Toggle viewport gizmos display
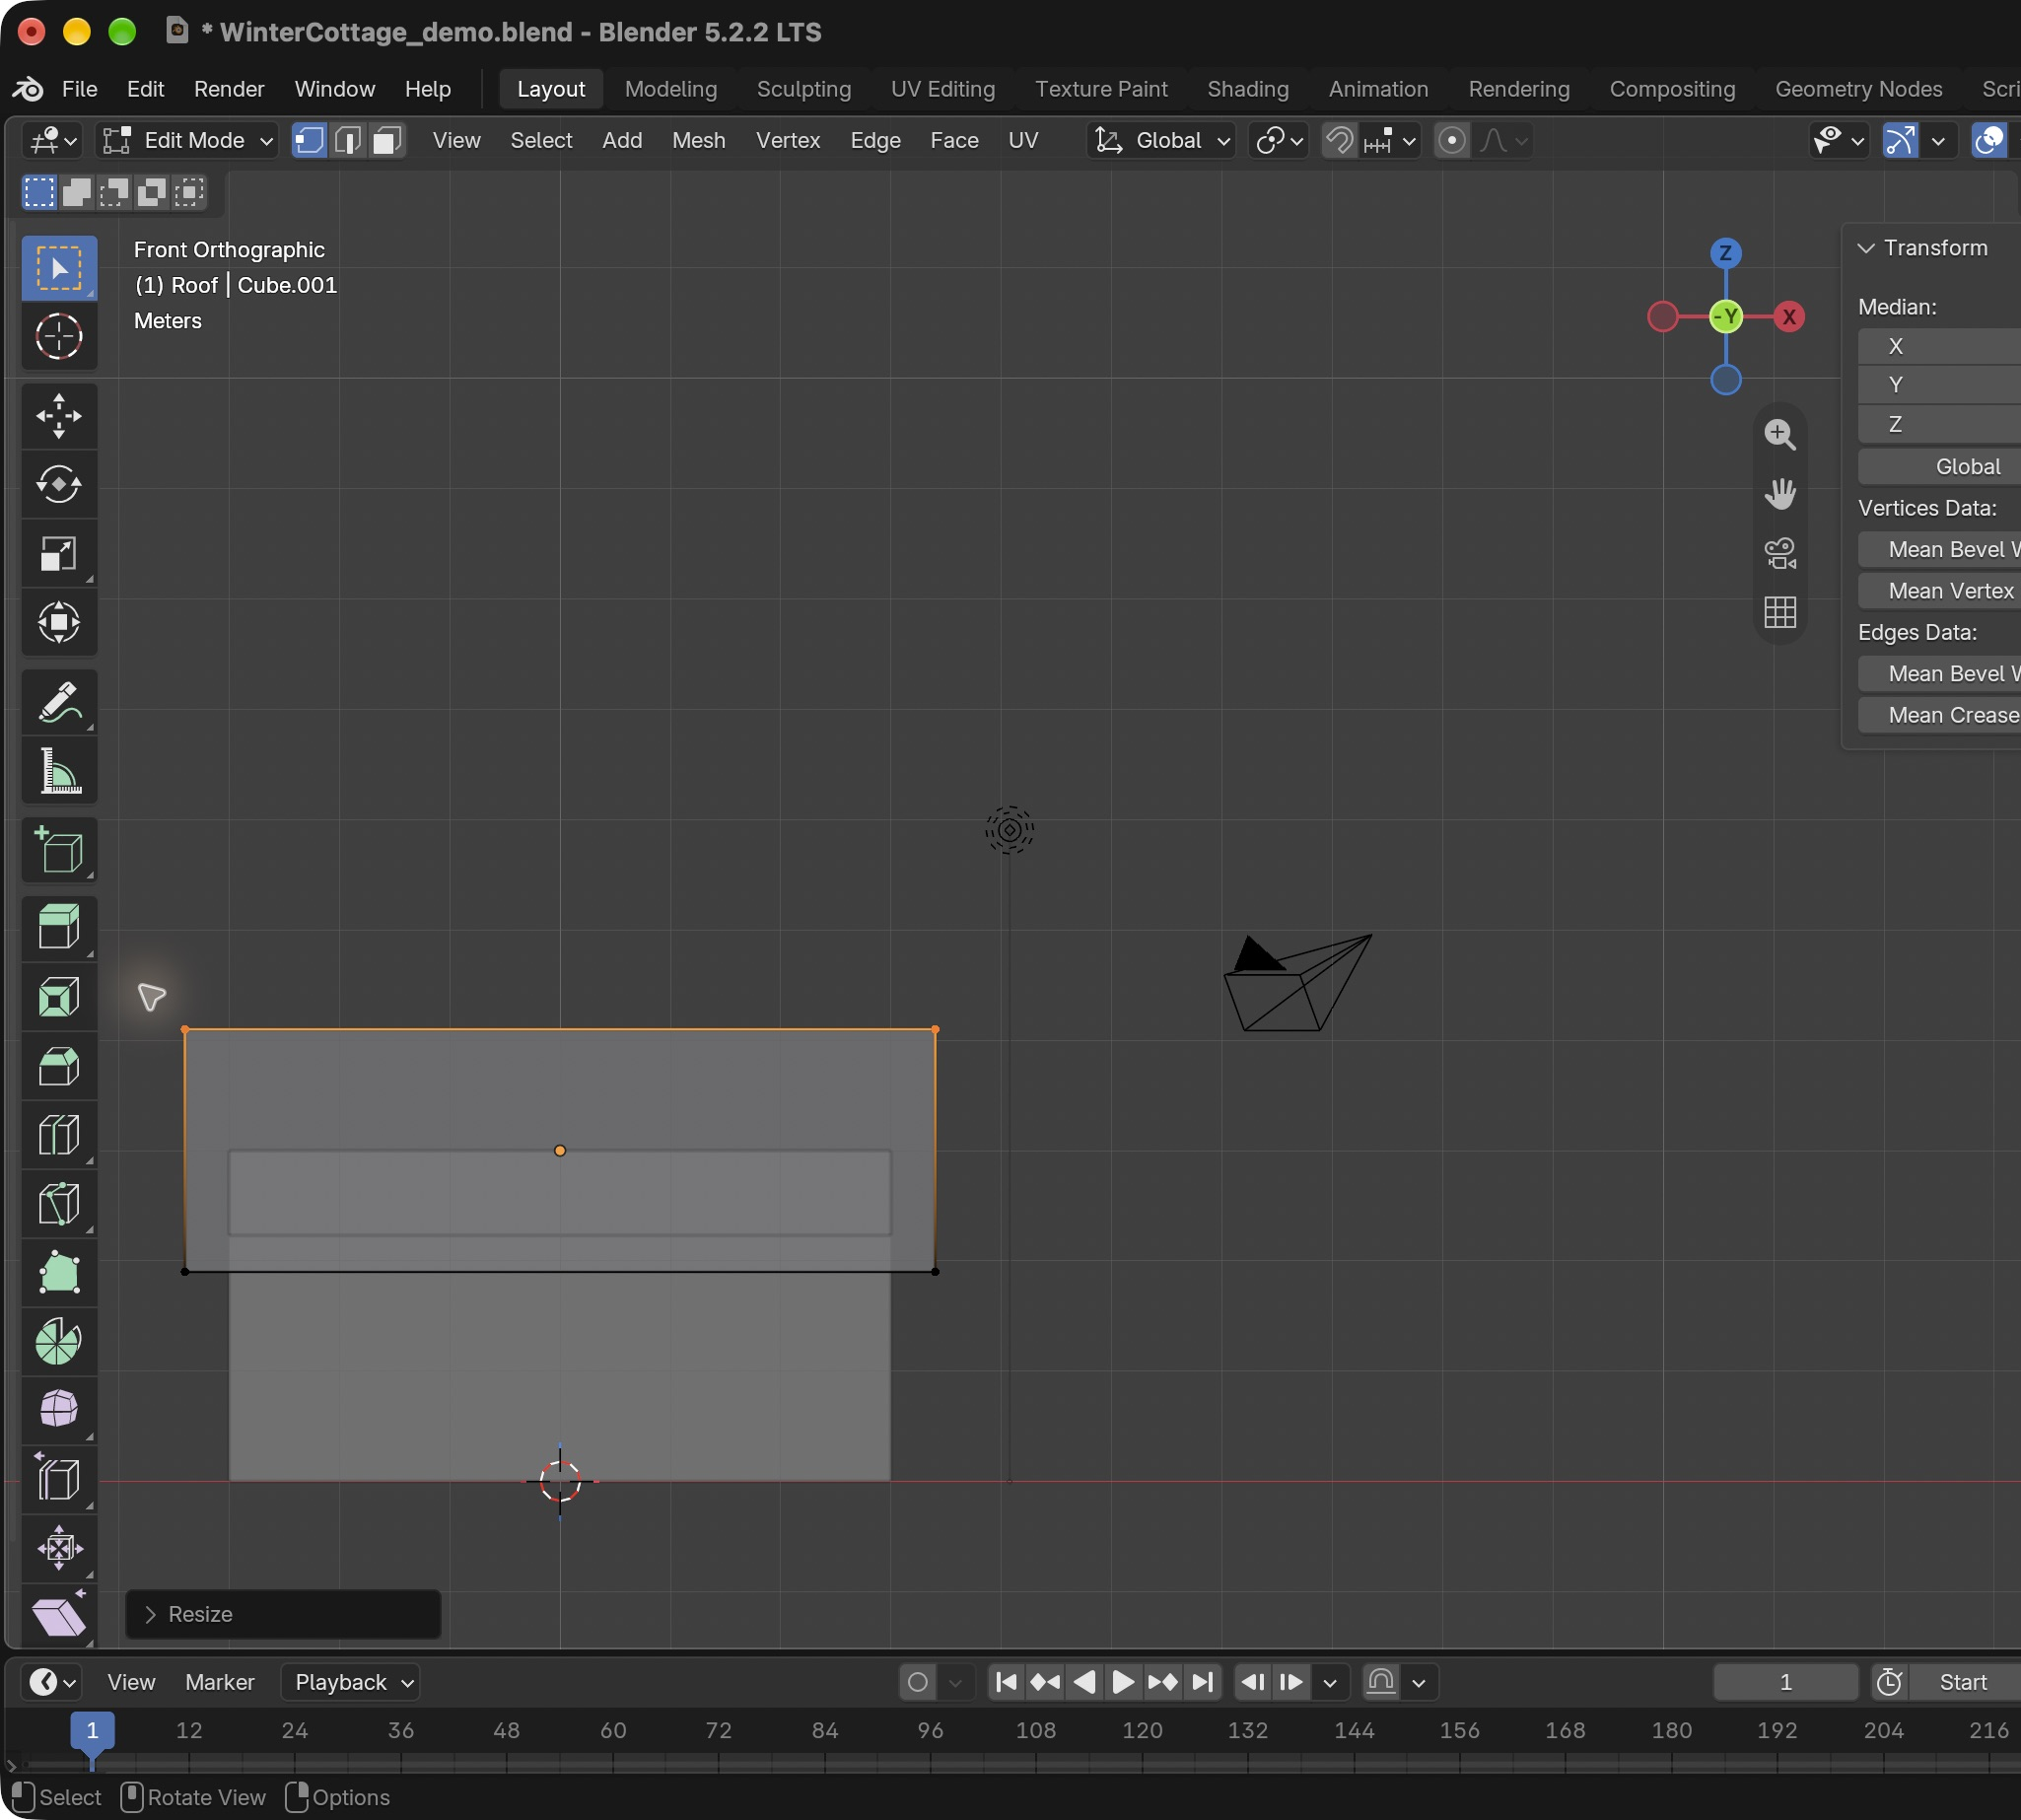 (x=1900, y=140)
